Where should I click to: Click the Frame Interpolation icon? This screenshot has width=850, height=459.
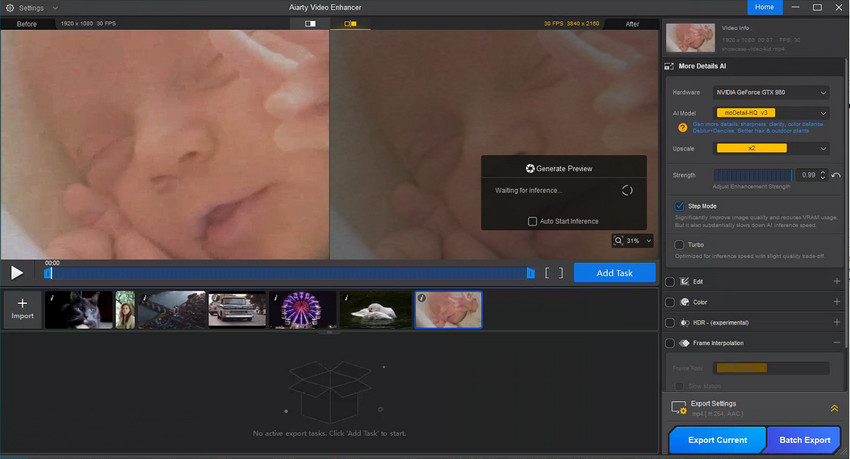684,343
